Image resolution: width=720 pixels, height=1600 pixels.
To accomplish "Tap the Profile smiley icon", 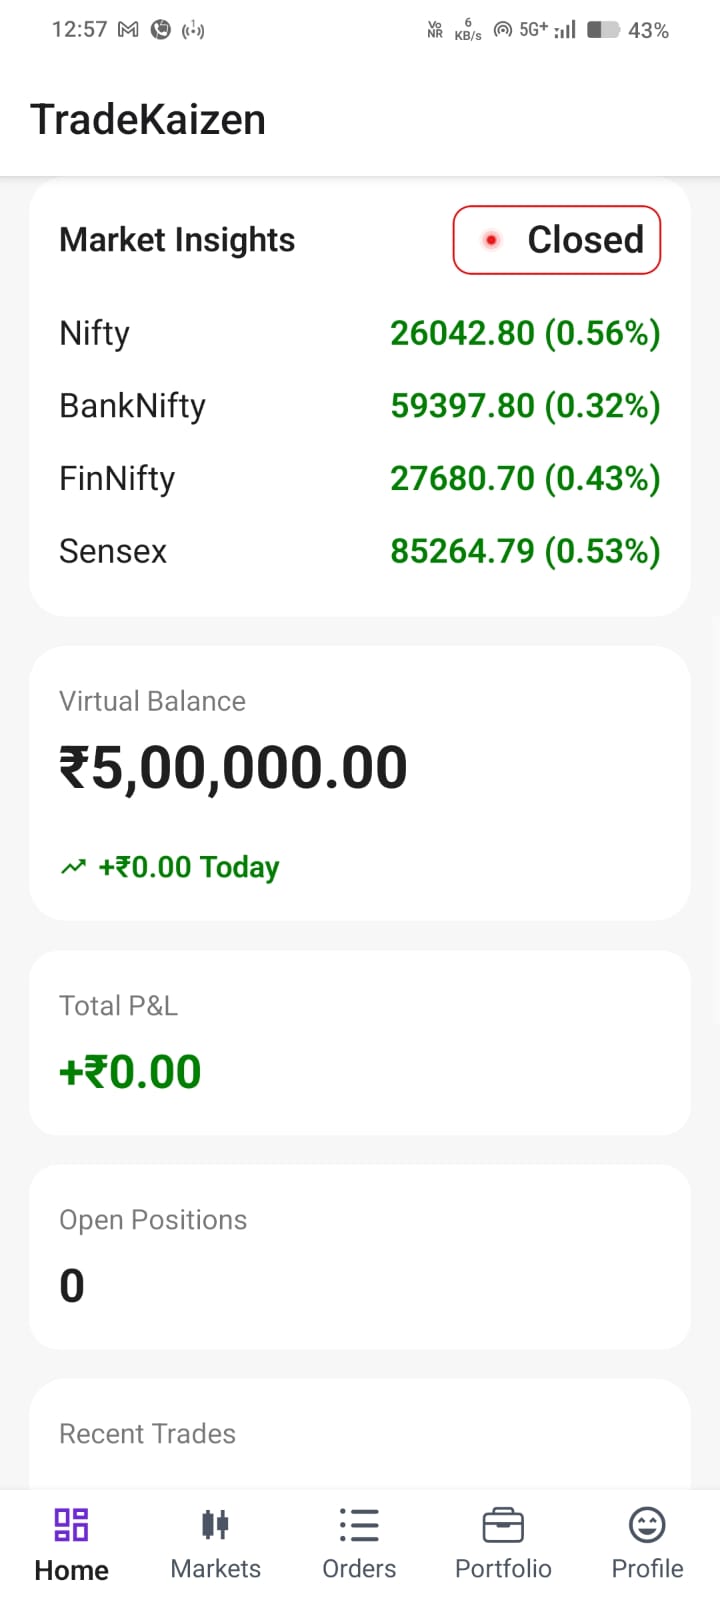I will (x=647, y=1525).
